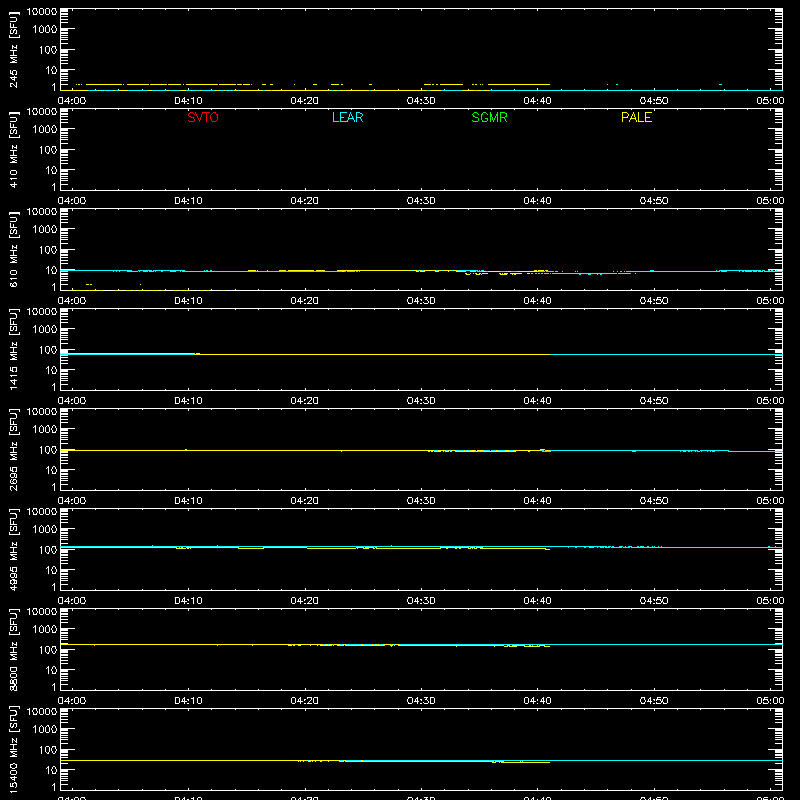Image resolution: width=800 pixels, height=800 pixels.
Task: Select the 4995 MHz [SFU] axis title
Action: 13,549
